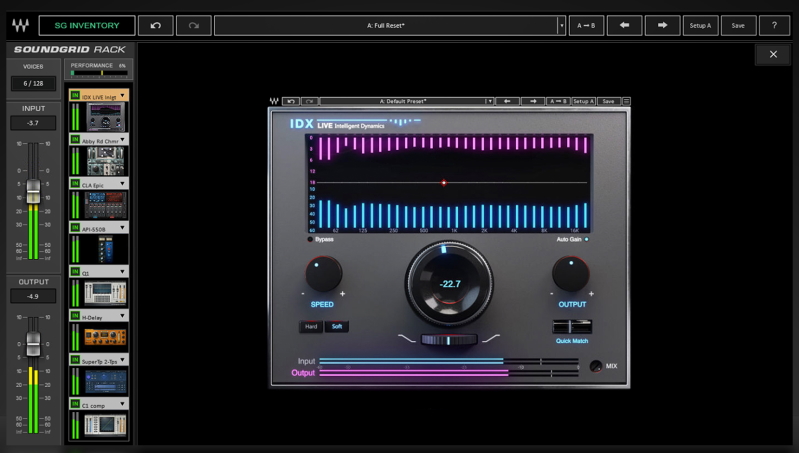Click the Waves logo in IDX plugin bar

pos(274,101)
